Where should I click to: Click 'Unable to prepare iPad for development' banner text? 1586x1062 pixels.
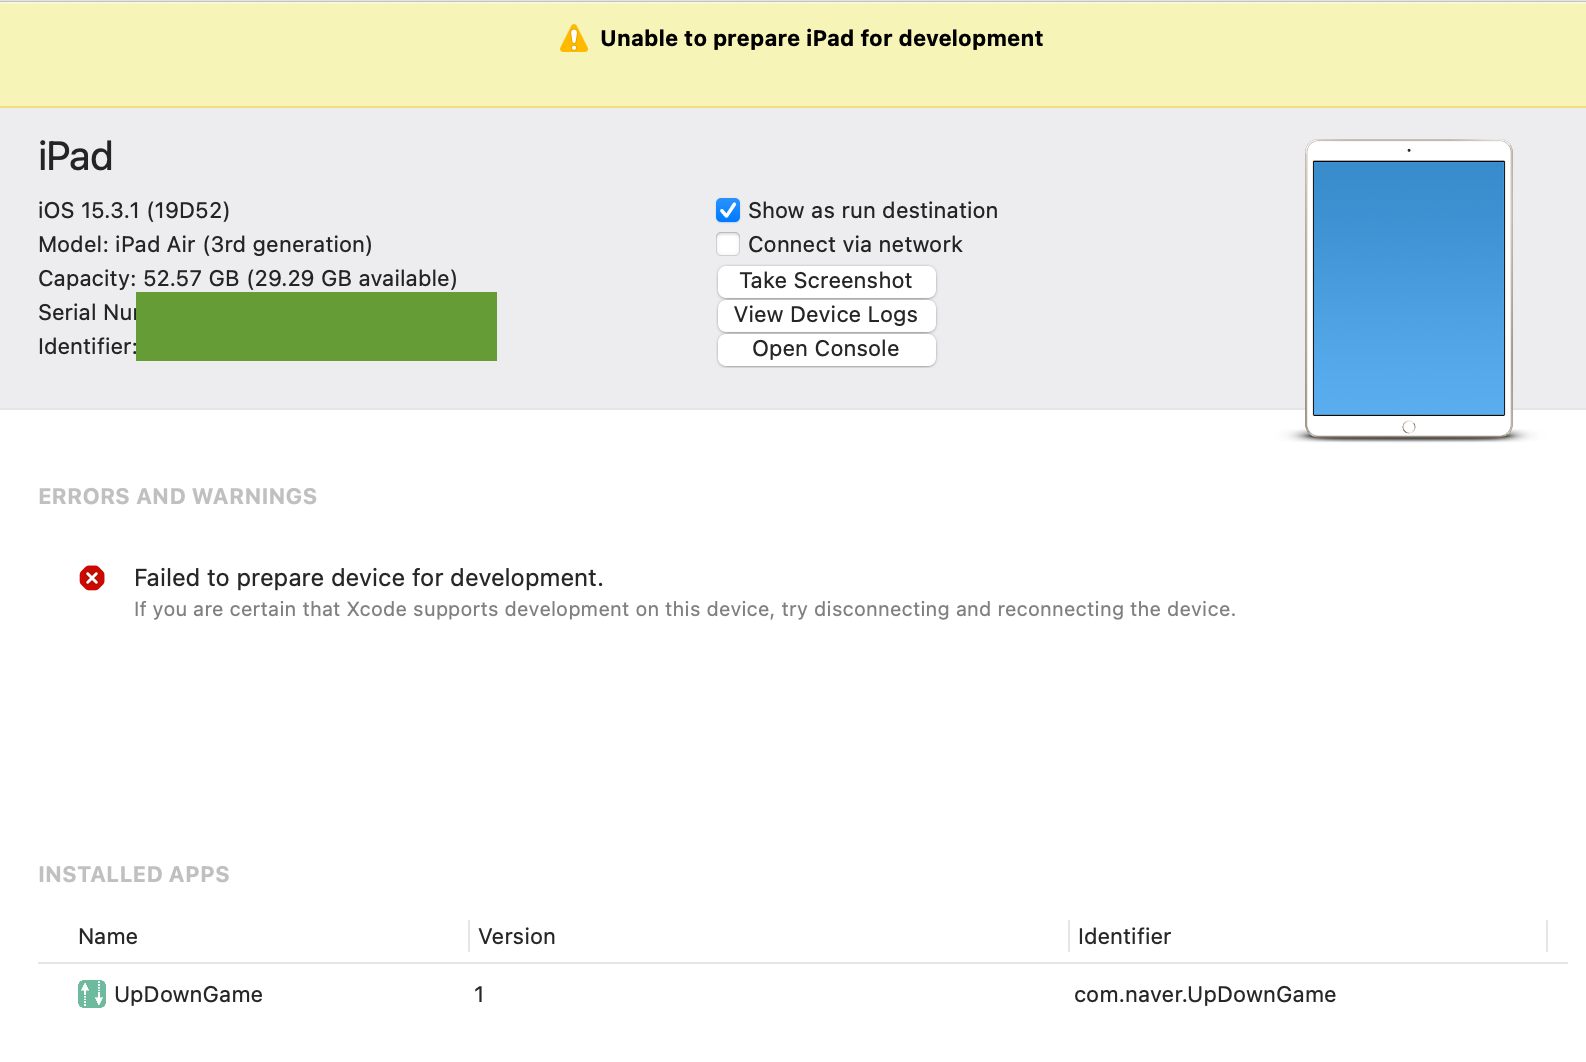click(821, 38)
